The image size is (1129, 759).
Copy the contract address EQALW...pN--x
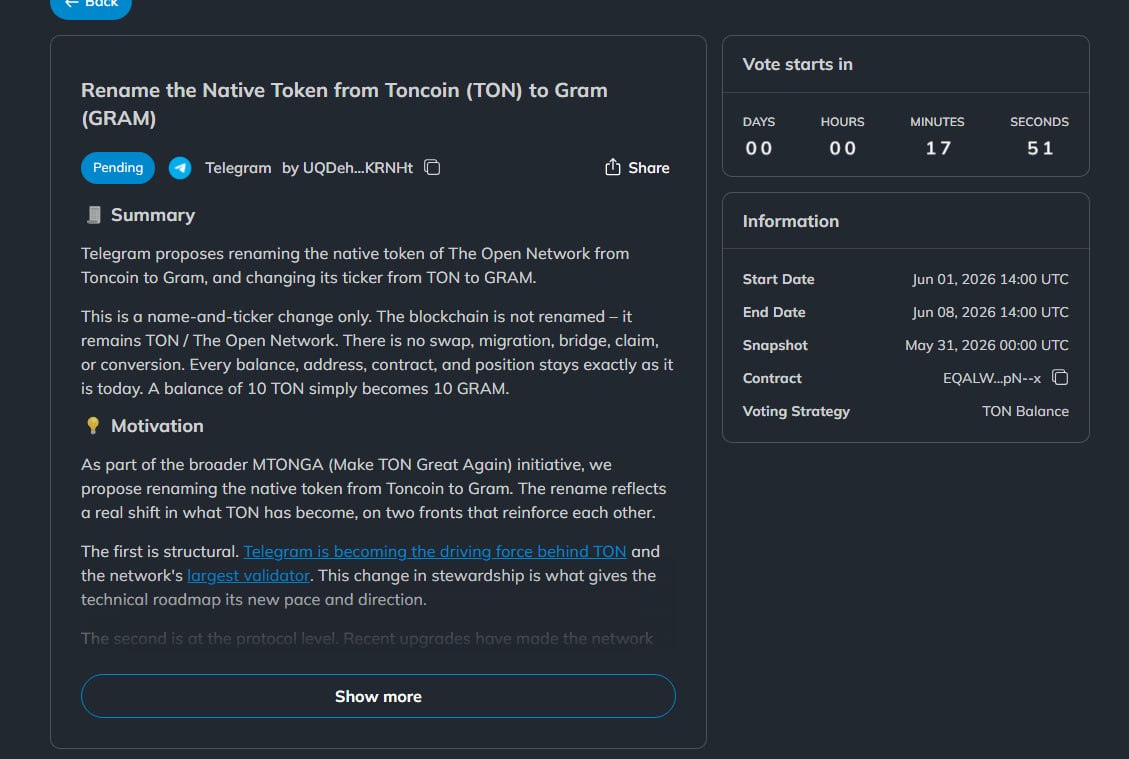pos(1060,377)
